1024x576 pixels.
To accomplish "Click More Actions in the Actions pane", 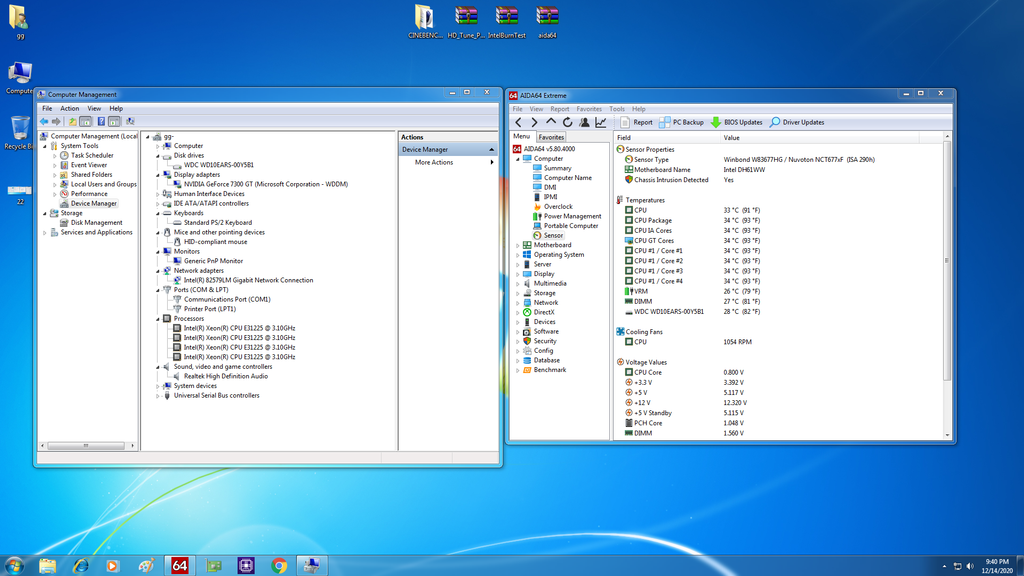I will click(434, 162).
